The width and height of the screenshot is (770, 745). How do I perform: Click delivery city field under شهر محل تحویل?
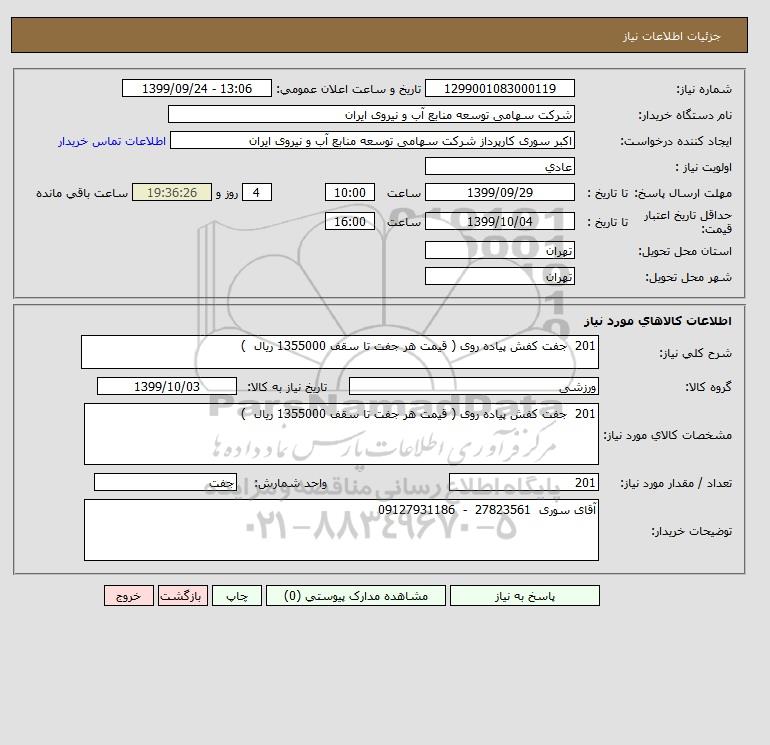499,276
